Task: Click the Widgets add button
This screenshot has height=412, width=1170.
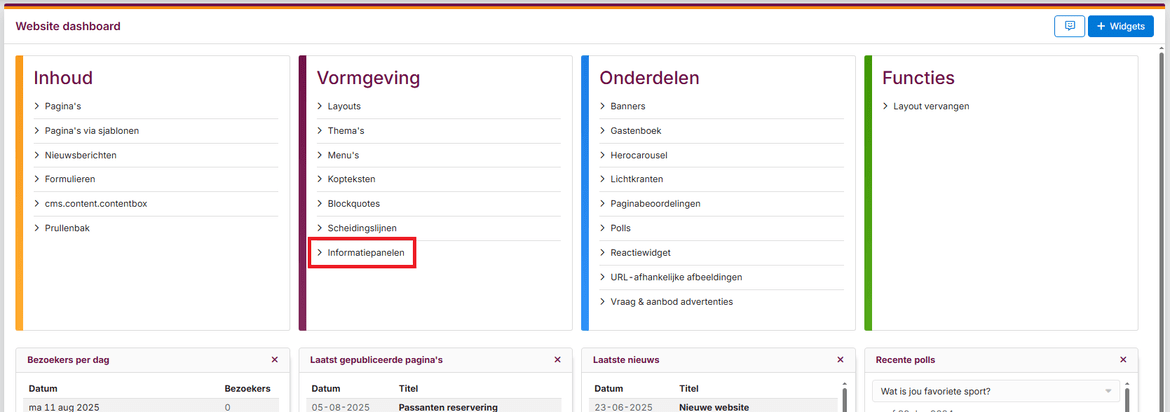Action: [1120, 26]
